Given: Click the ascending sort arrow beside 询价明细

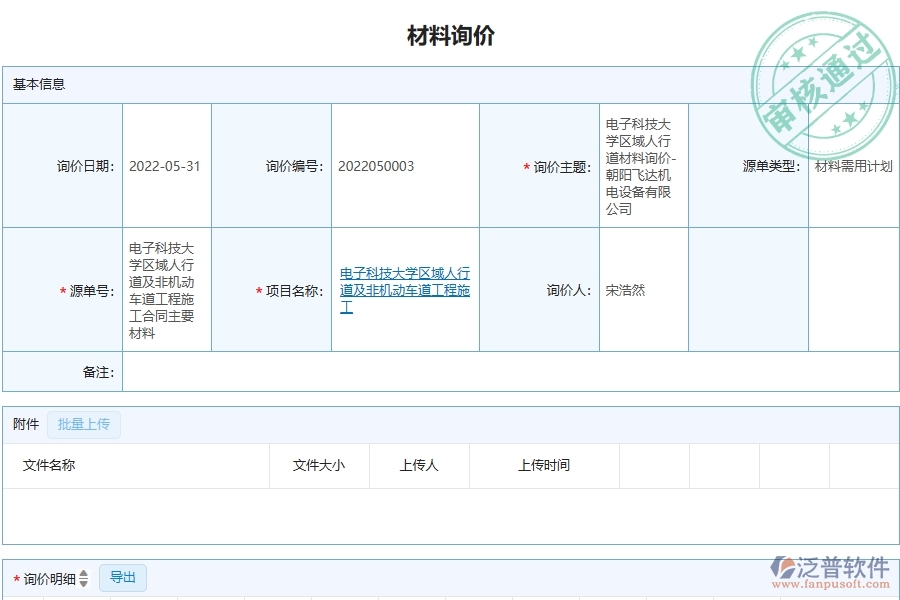Looking at the screenshot, I should coord(83,574).
